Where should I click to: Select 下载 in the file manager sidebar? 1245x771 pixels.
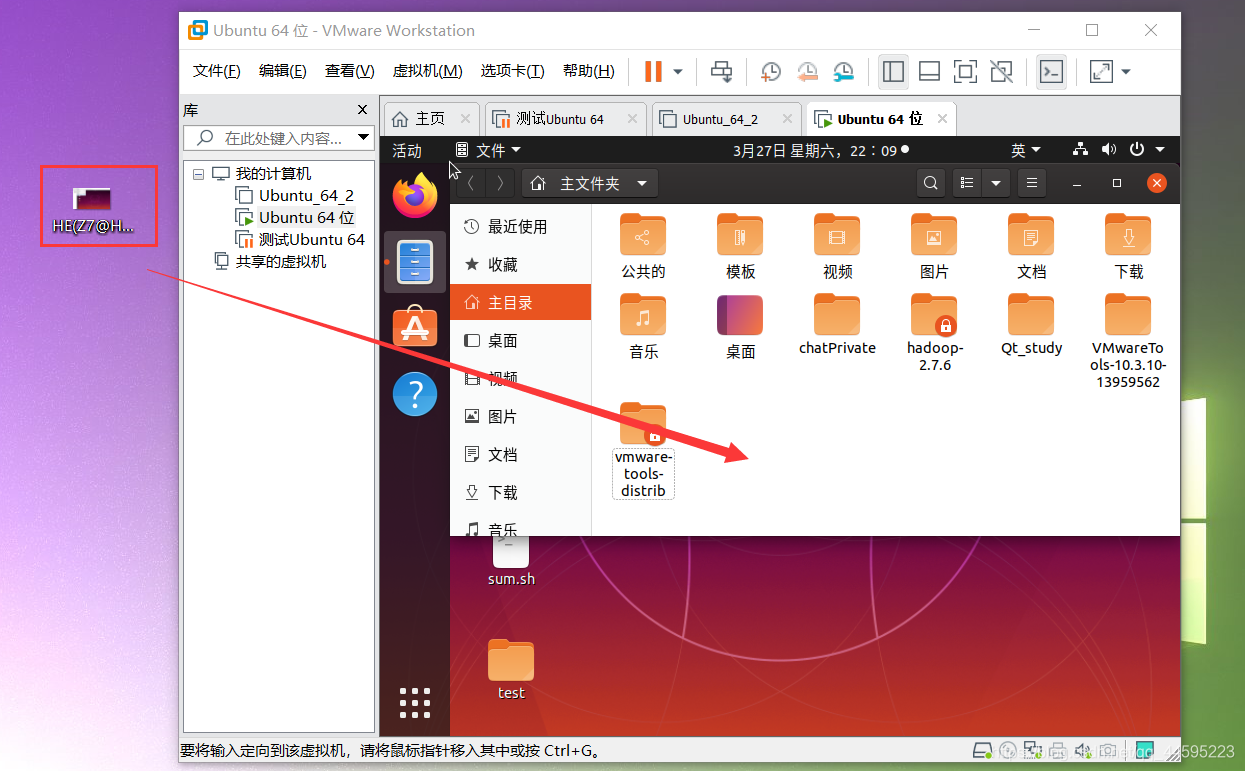click(520, 493)
